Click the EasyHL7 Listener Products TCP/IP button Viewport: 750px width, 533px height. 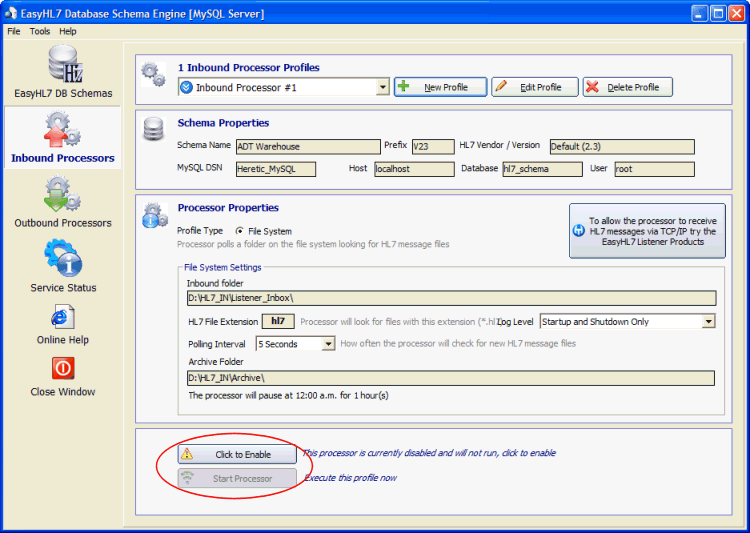647,231
